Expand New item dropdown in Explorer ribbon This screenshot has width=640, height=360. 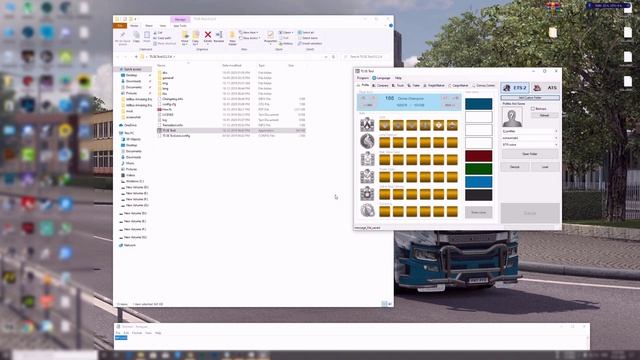click(249, 33)
